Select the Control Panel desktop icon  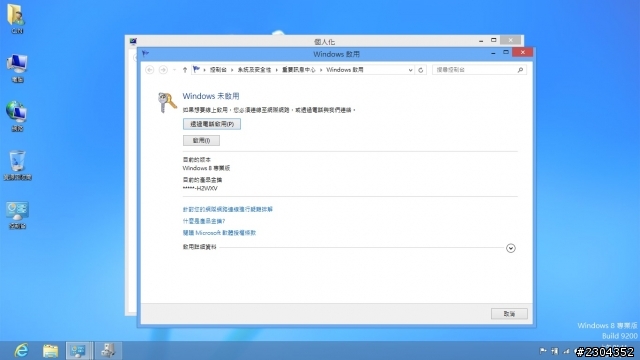pos(17,215)
